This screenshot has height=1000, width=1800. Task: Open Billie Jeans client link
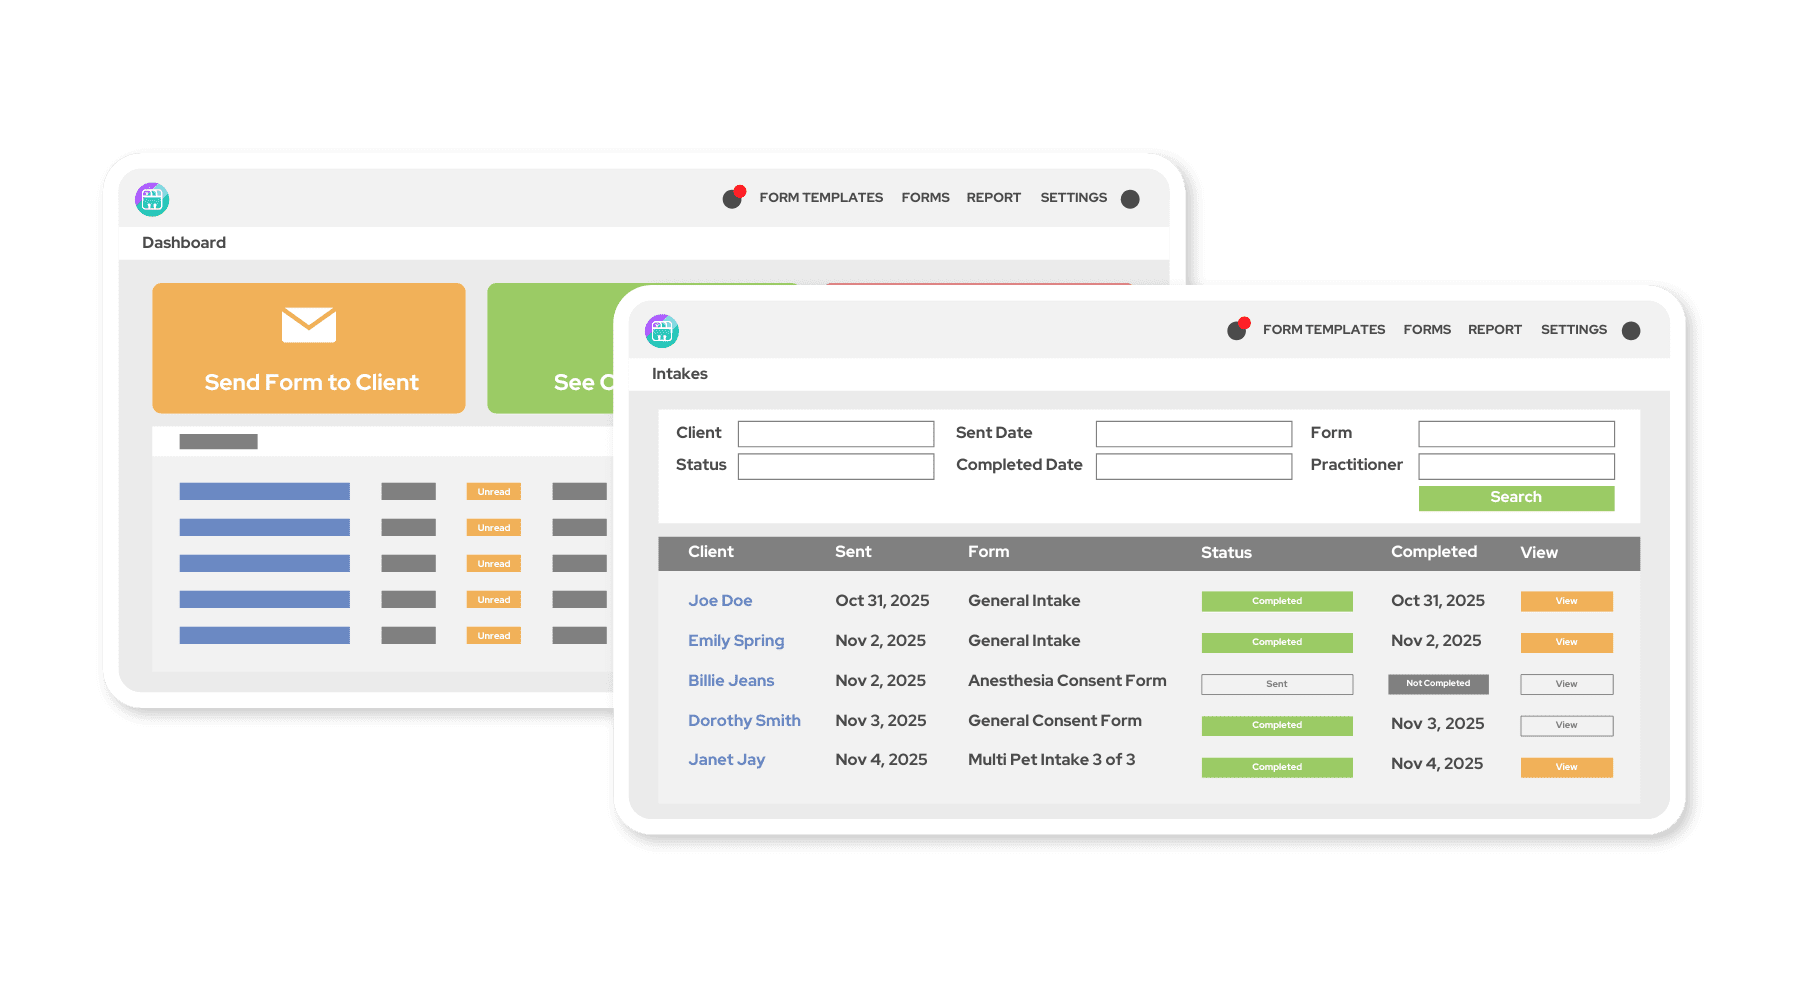tap(731, 681)
